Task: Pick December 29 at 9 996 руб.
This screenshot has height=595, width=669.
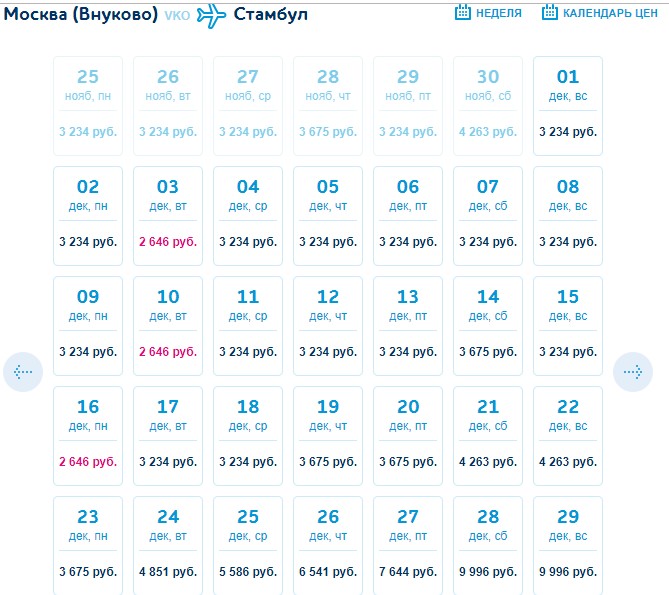Action: tap(568, 546)
